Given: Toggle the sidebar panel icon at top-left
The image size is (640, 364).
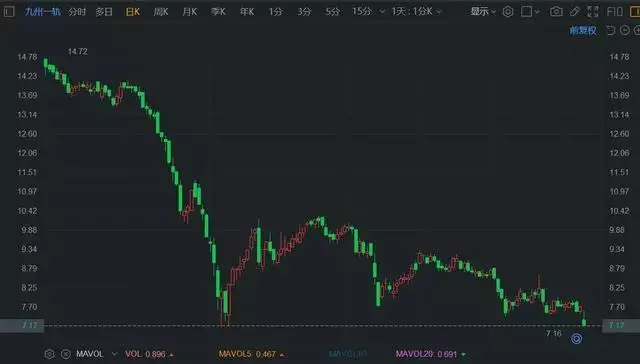Looking at the screenshot, I should tap(9, 11).
